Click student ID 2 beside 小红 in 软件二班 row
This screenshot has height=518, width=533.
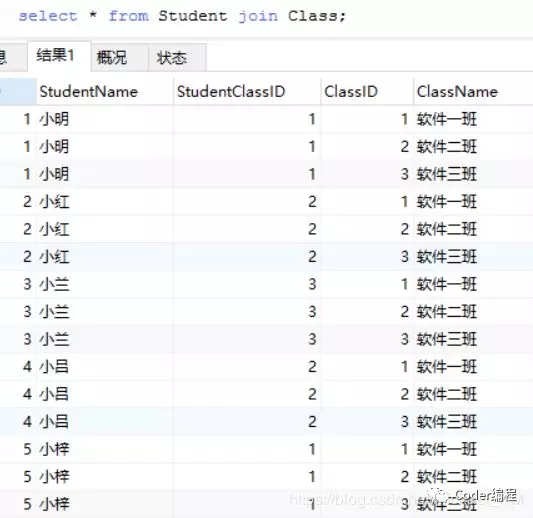coord(27,229)
